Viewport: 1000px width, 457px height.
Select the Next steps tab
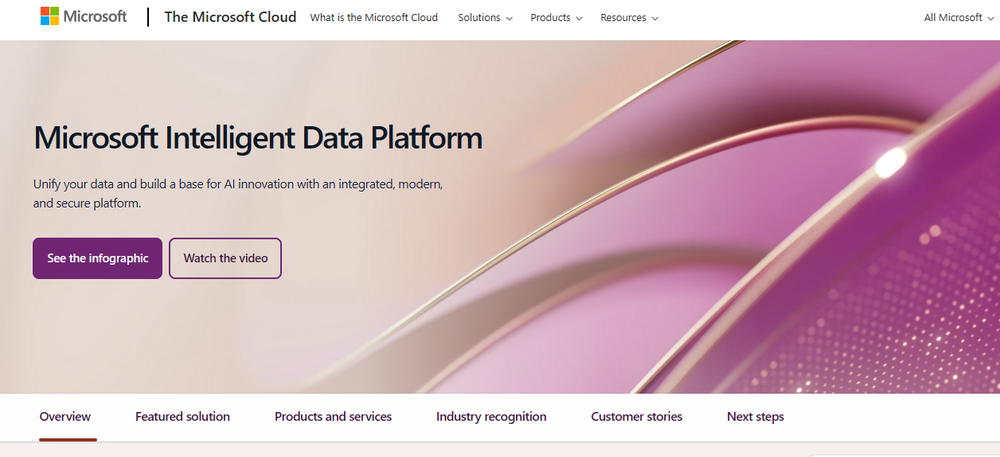pos(755,417)
